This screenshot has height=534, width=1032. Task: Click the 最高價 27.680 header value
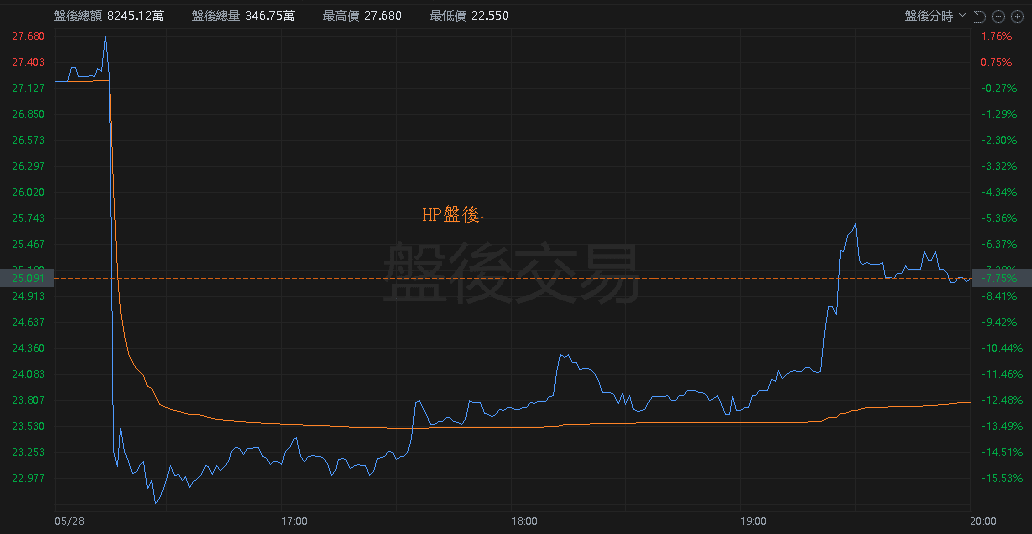coord(362,16)
